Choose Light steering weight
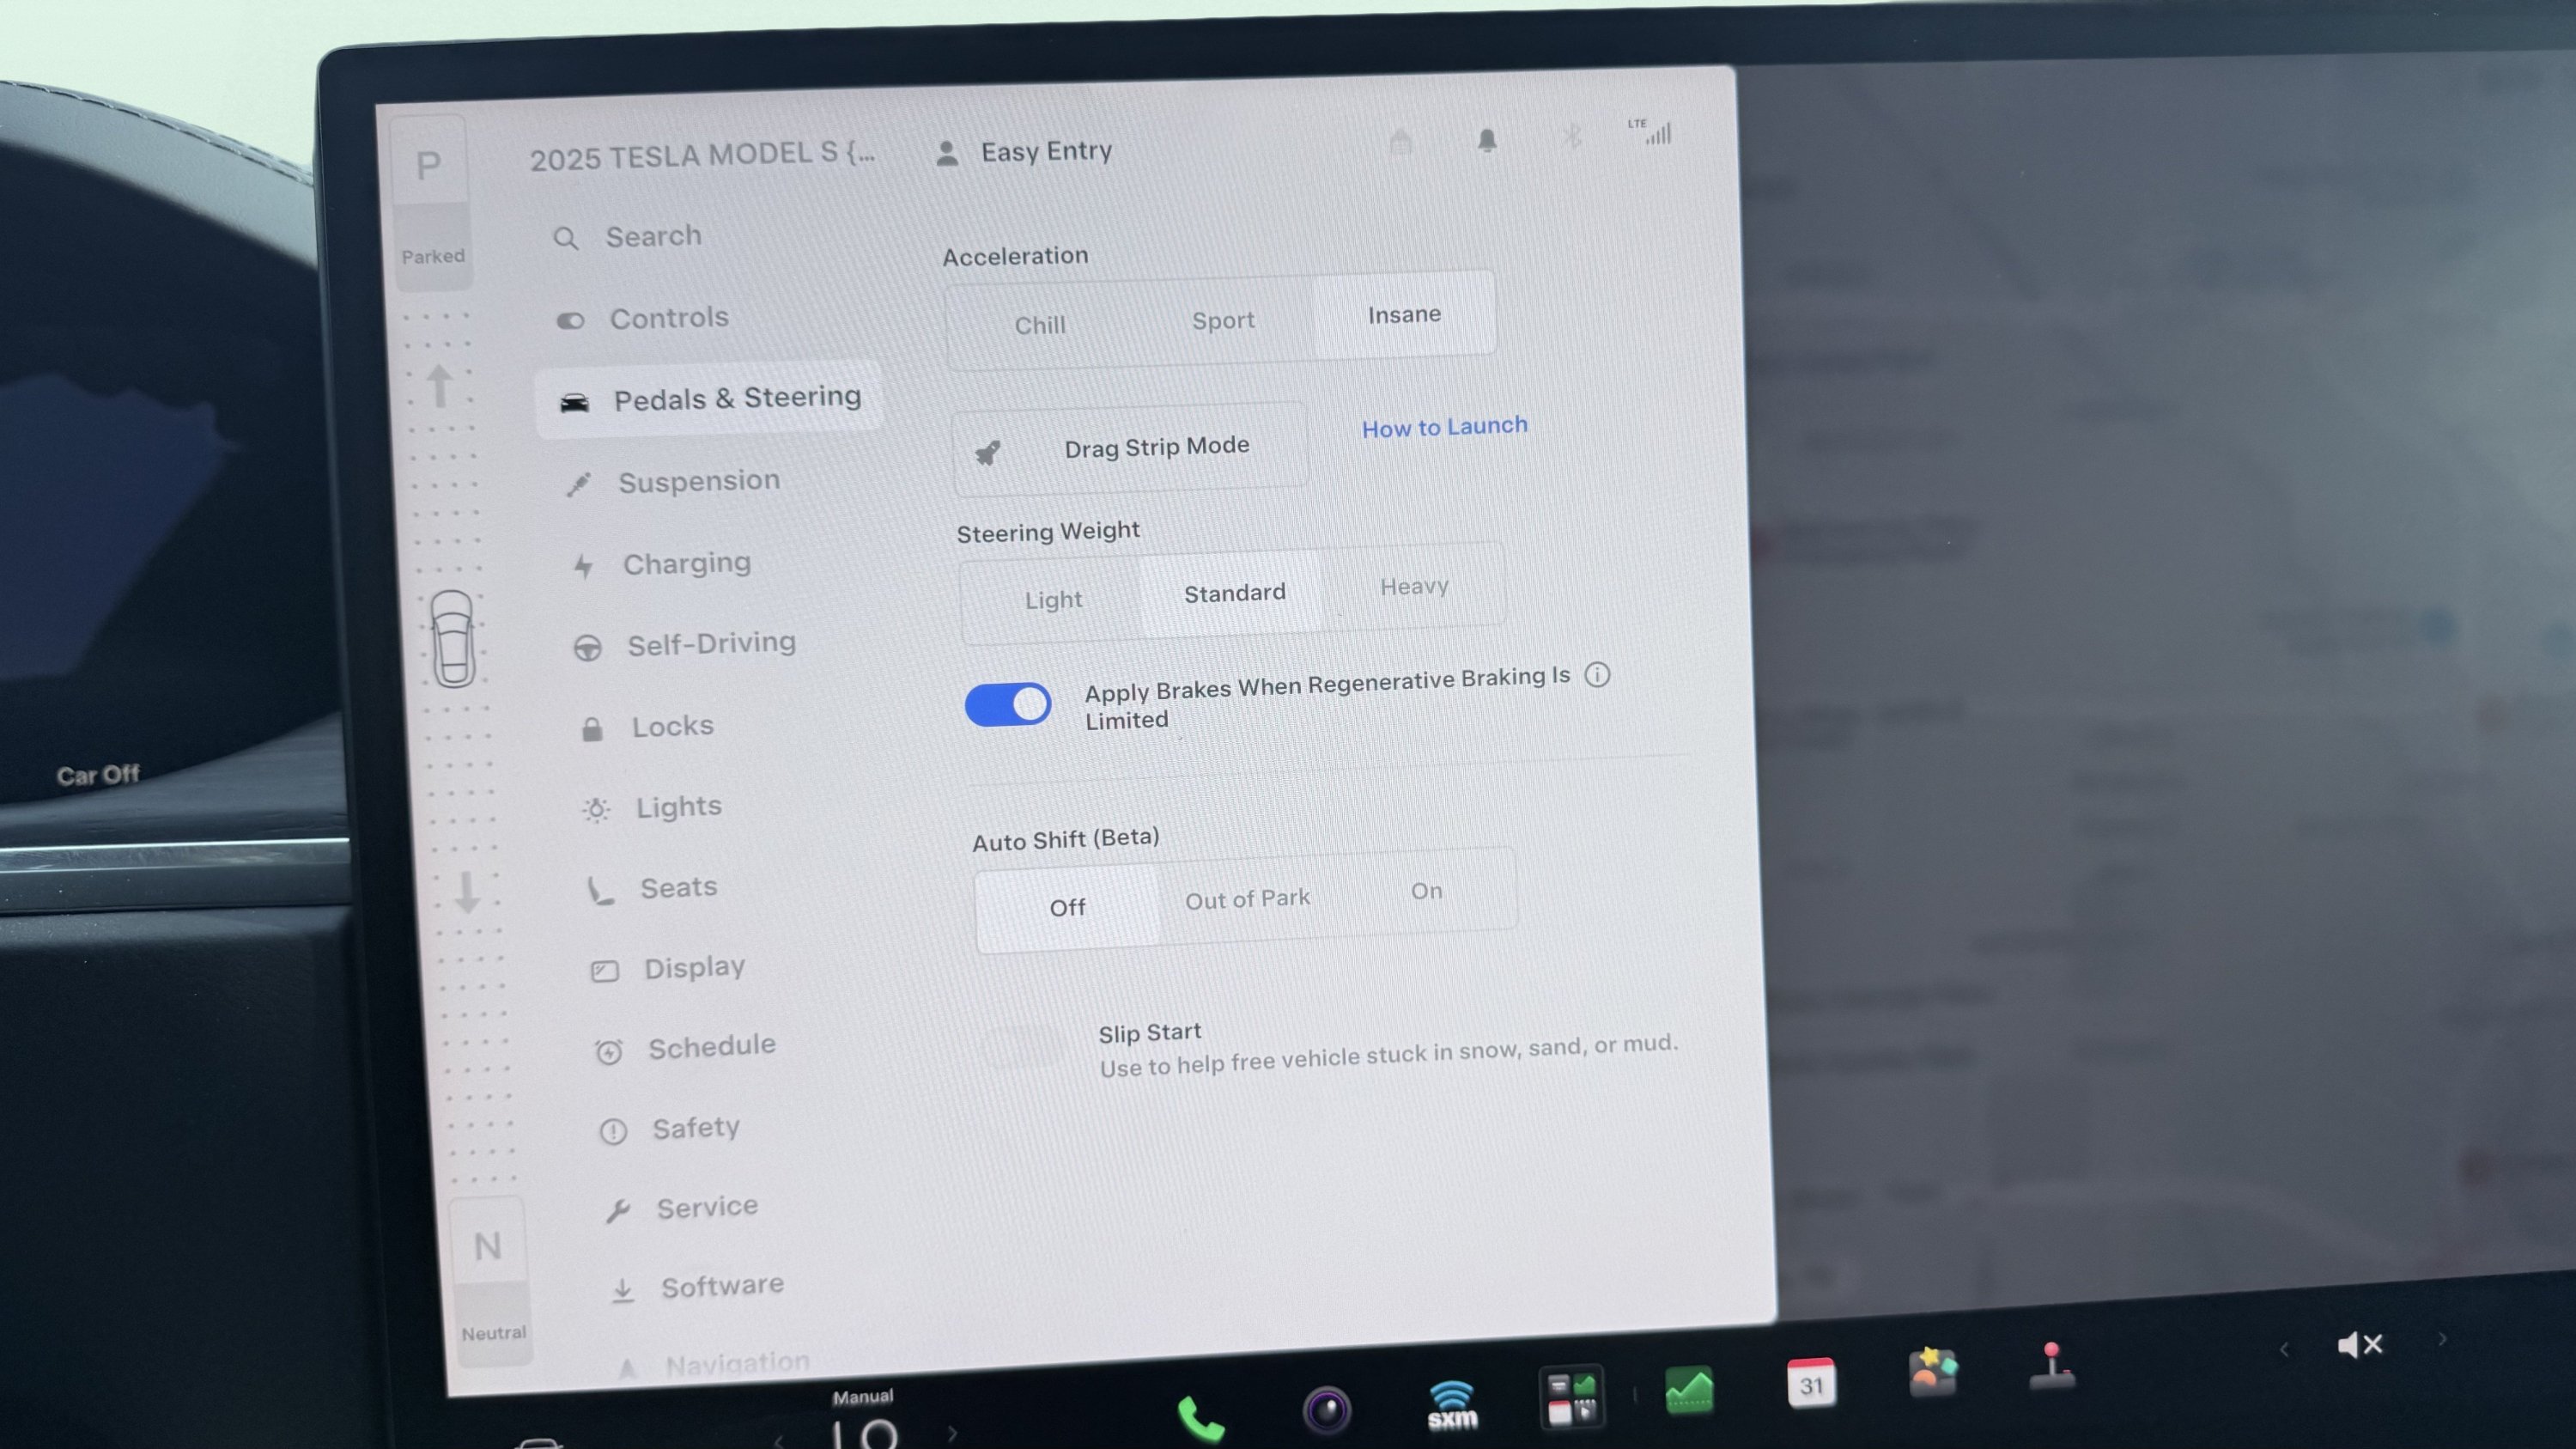Screen dimensions: 2576x1449 pyautogui.click(x=1053, y=600)
